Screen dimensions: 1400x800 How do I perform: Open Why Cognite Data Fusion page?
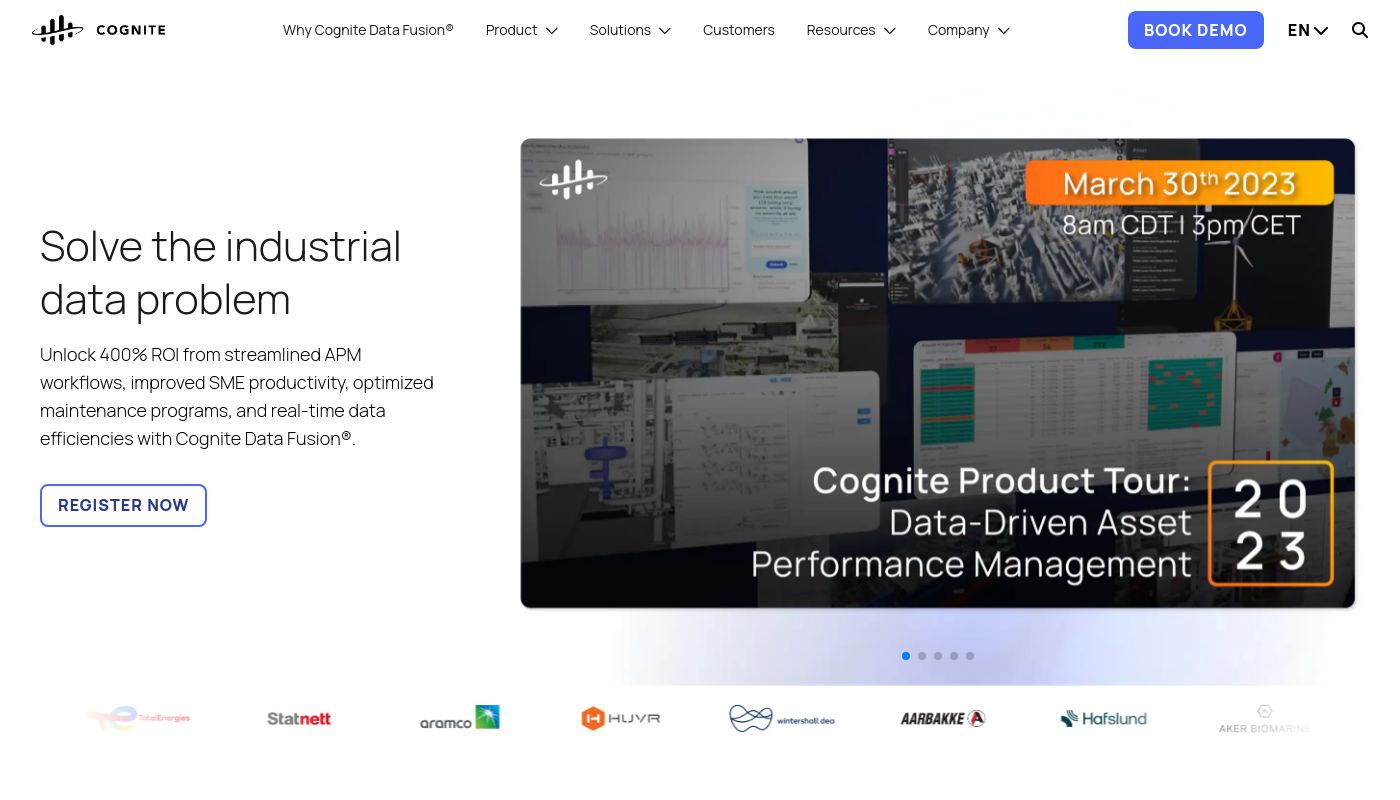368,30
